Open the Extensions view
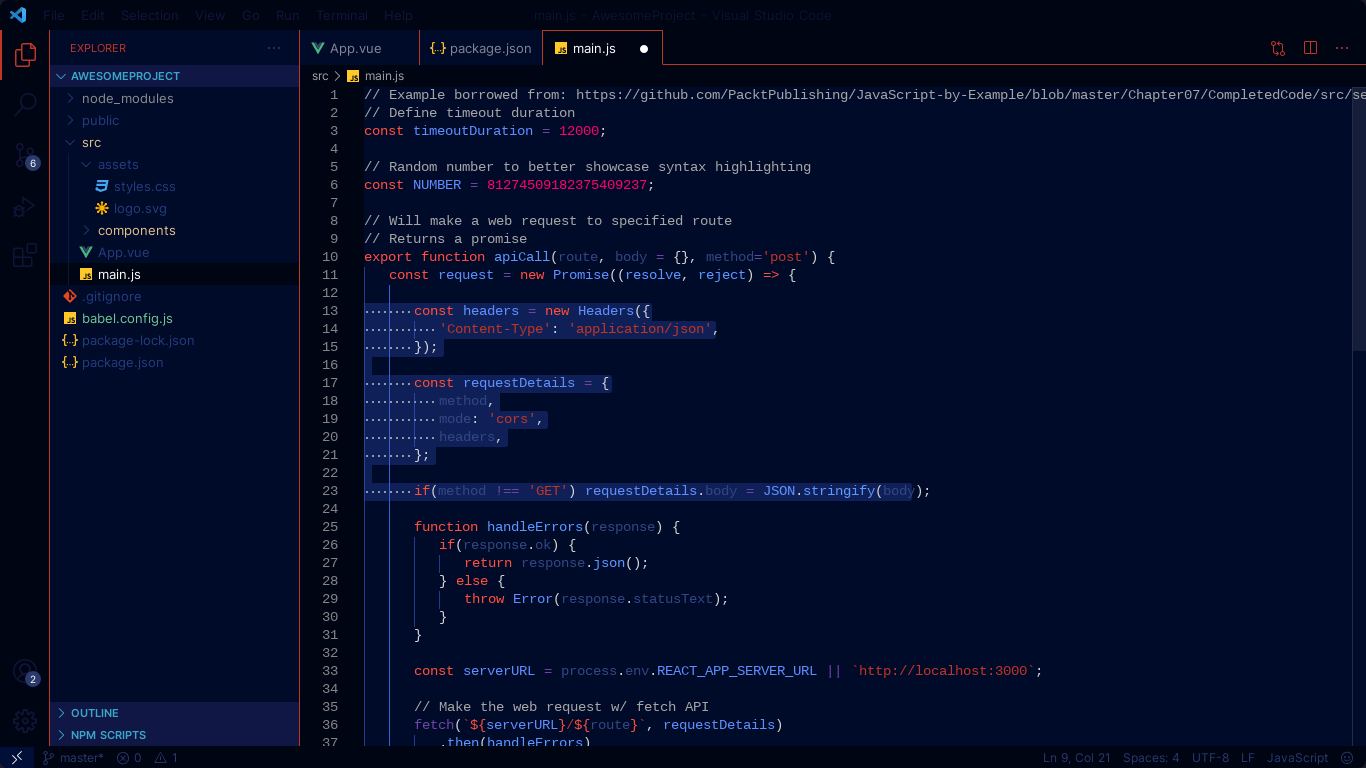This screenshot has width=1366, height=768. pyautogui.click(x=25, y=255)
